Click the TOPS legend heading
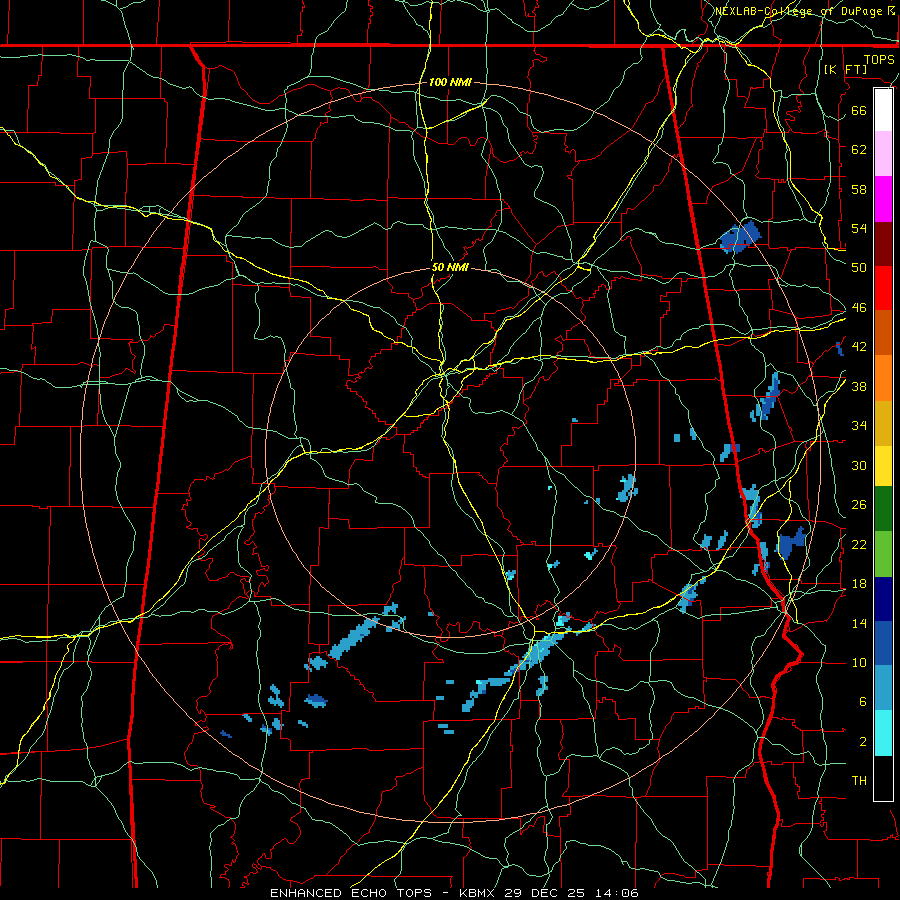The image size is (900, 900). pos(879,60)
